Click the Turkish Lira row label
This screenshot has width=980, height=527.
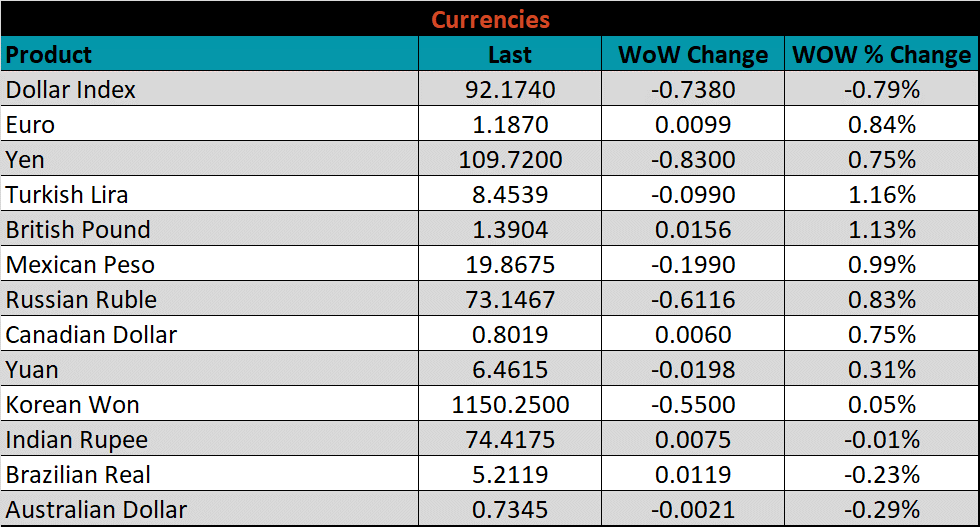(x=67, y=195)
